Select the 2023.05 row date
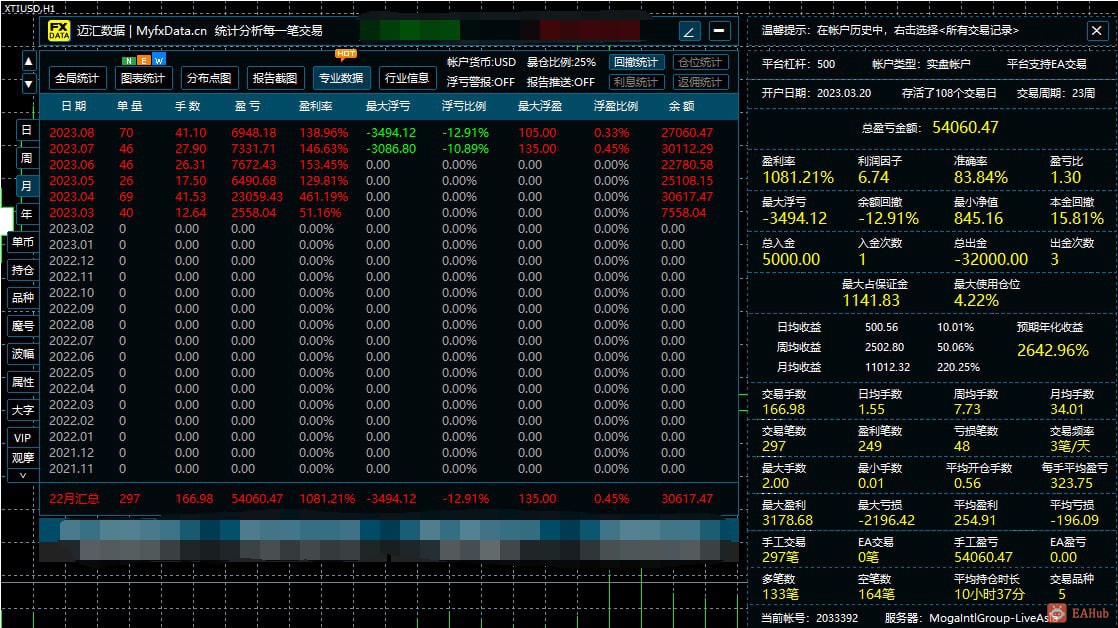1118x628 pixels. [x=71, y=181]
